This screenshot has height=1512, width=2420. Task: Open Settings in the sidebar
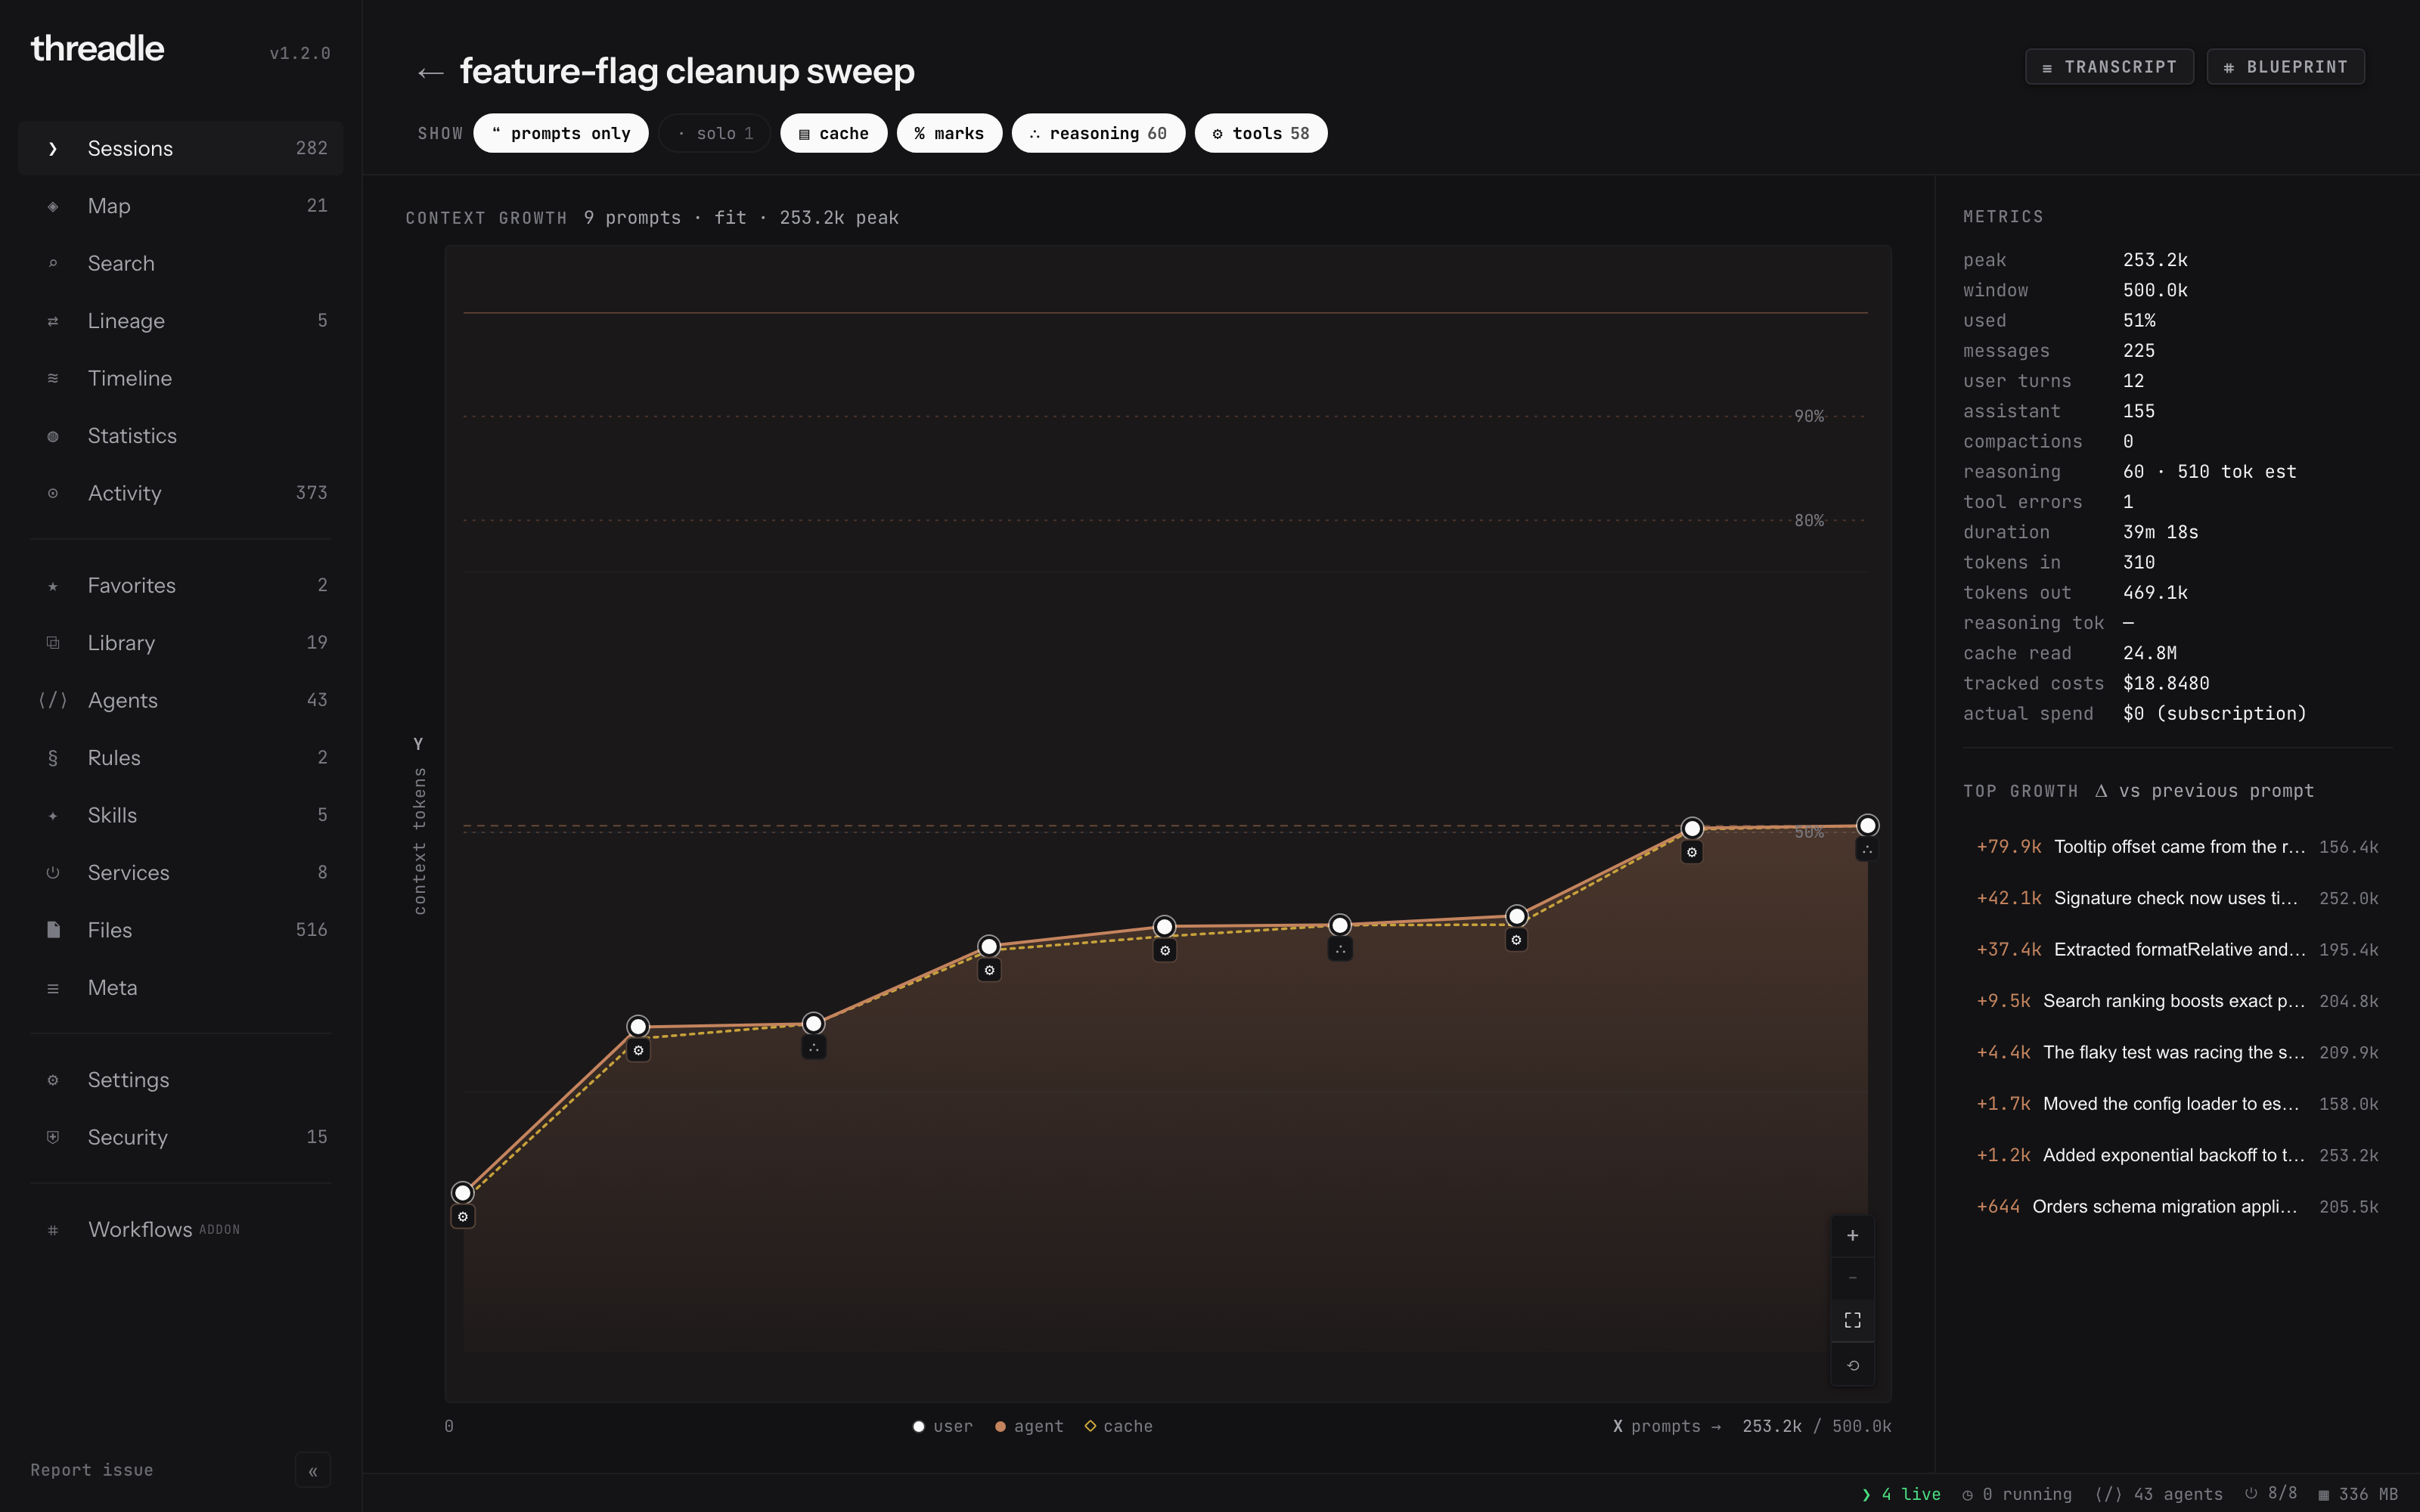[x=181, y=1080]
